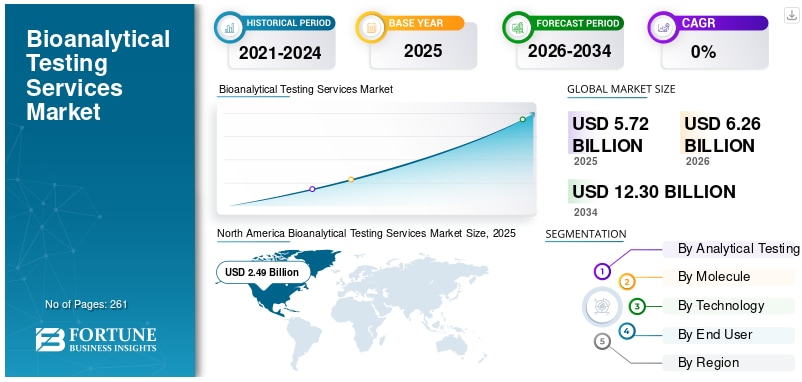Click the 2026-2034 value
Screen dimensions: 802x382
coord(569,51)
